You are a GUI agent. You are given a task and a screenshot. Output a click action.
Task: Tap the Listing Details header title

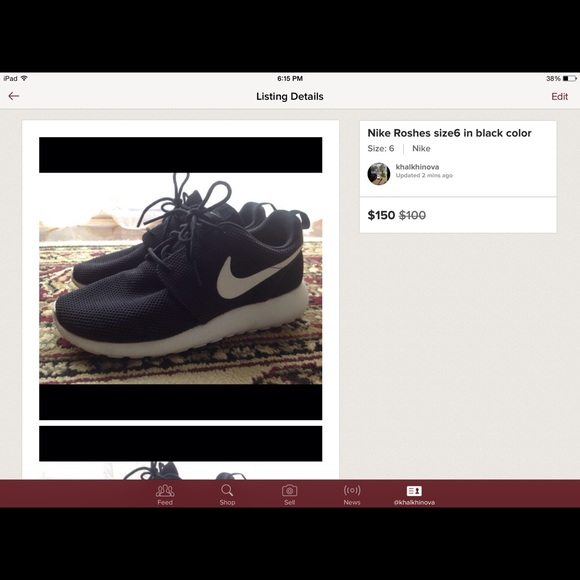pos(290,97)
